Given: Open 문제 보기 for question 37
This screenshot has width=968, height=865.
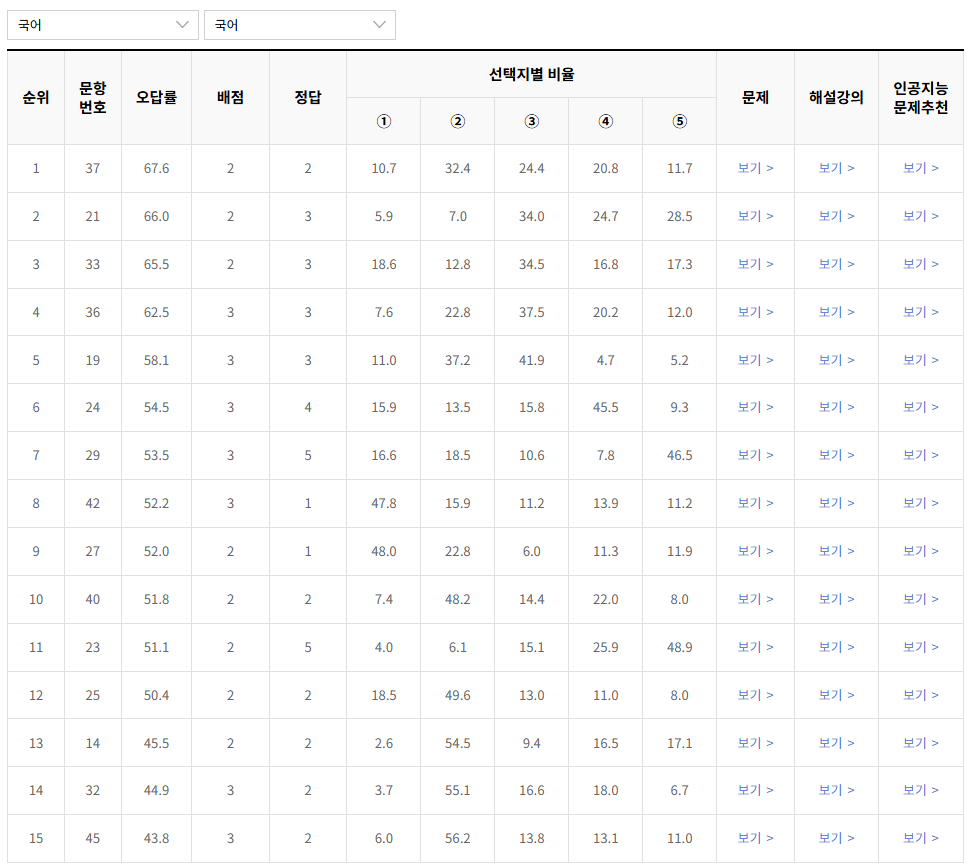Looking at the screenshot, I should (x=755, y=169).
